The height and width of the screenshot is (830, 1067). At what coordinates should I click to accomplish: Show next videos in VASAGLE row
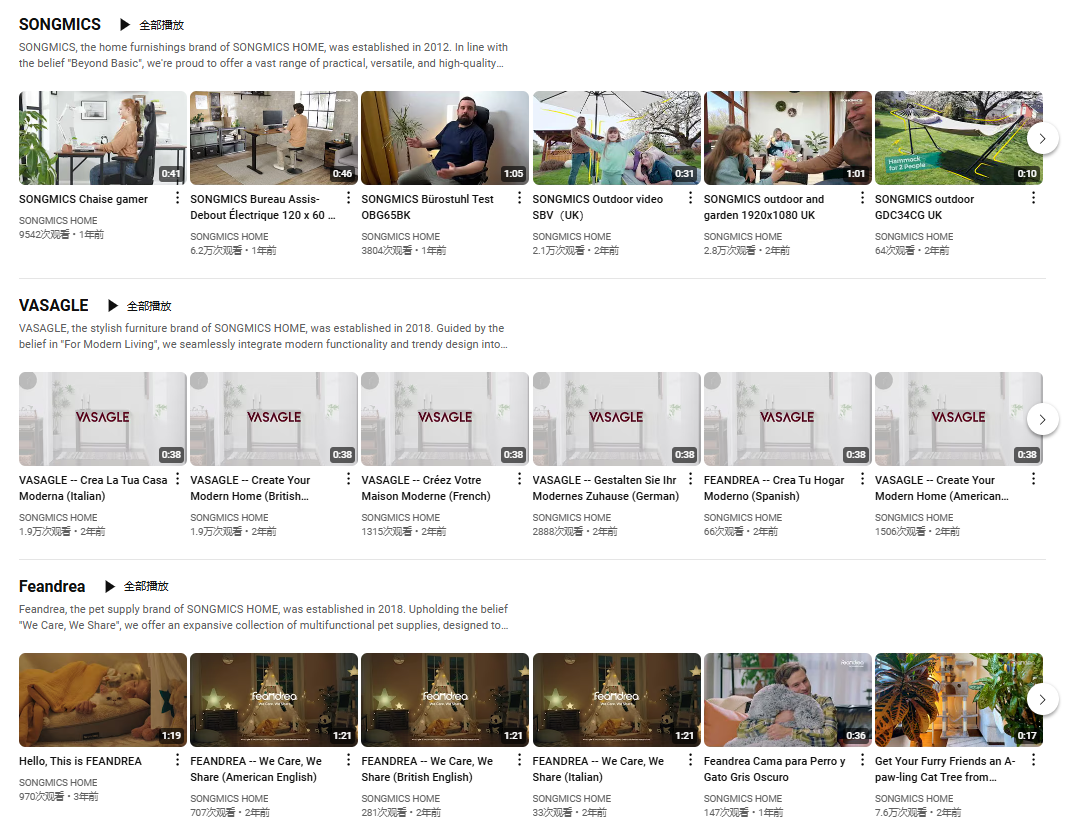tap(1042, 419)
